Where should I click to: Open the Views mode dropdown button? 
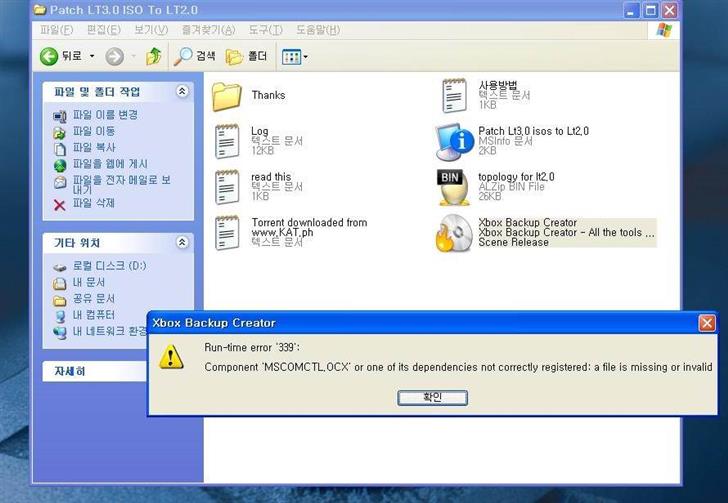pyautogui.click(x=295, y=57)
